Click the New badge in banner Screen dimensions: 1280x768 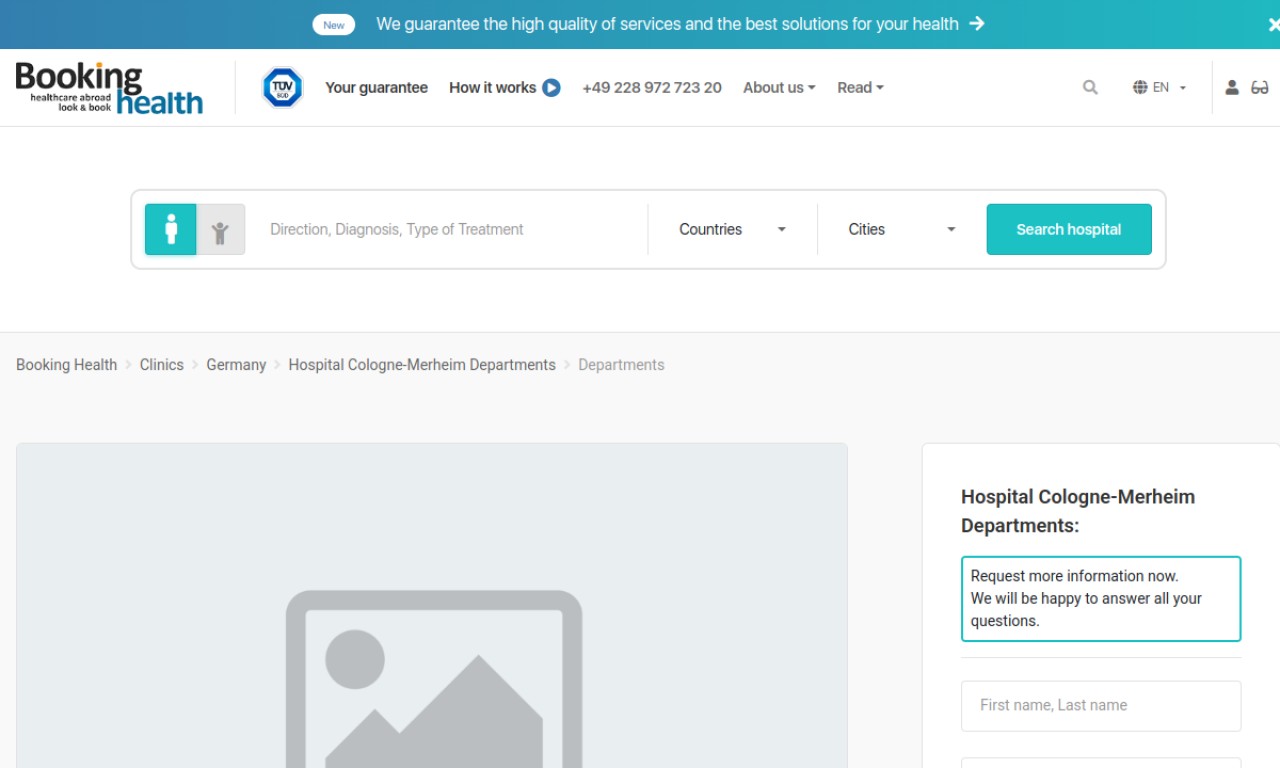click(x=334, y=25)
